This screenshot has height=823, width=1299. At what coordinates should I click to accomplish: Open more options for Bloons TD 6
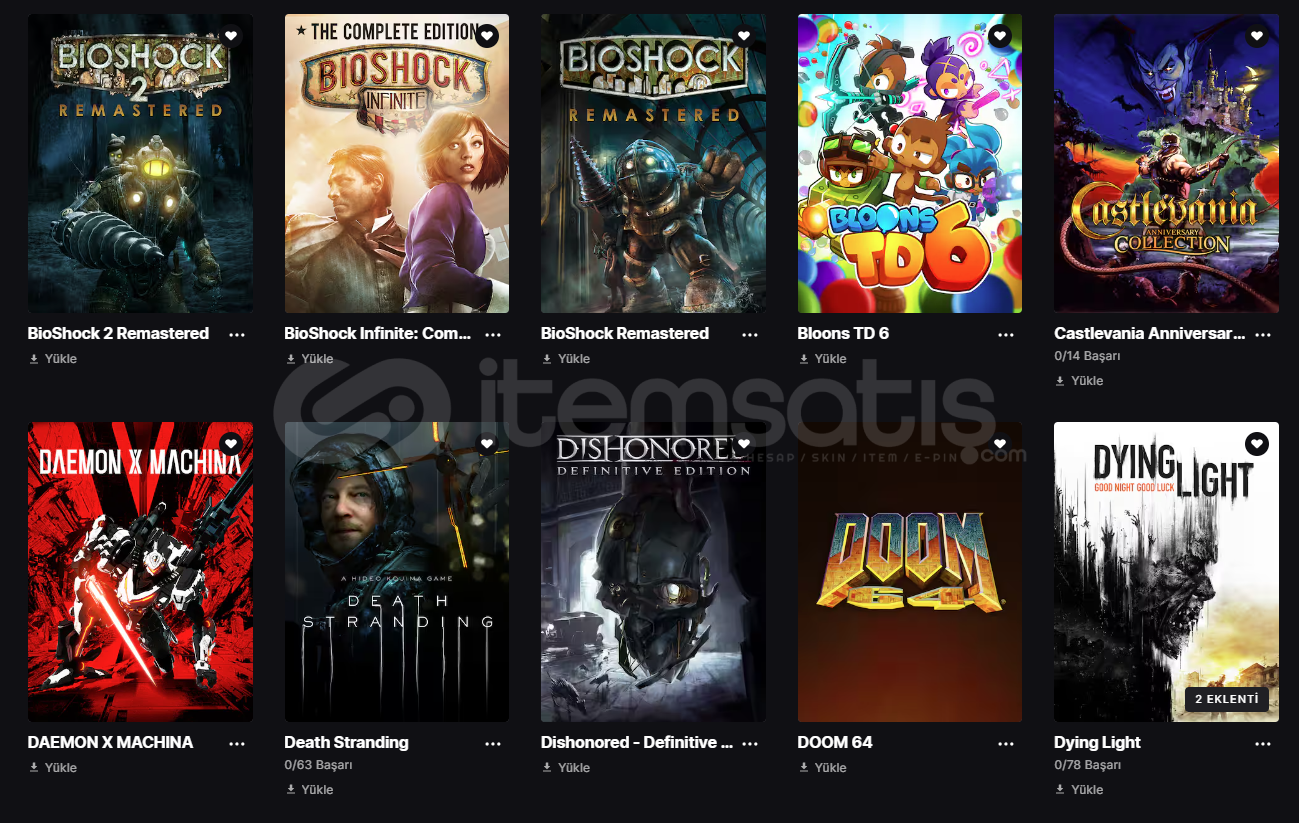point(1006,334)
